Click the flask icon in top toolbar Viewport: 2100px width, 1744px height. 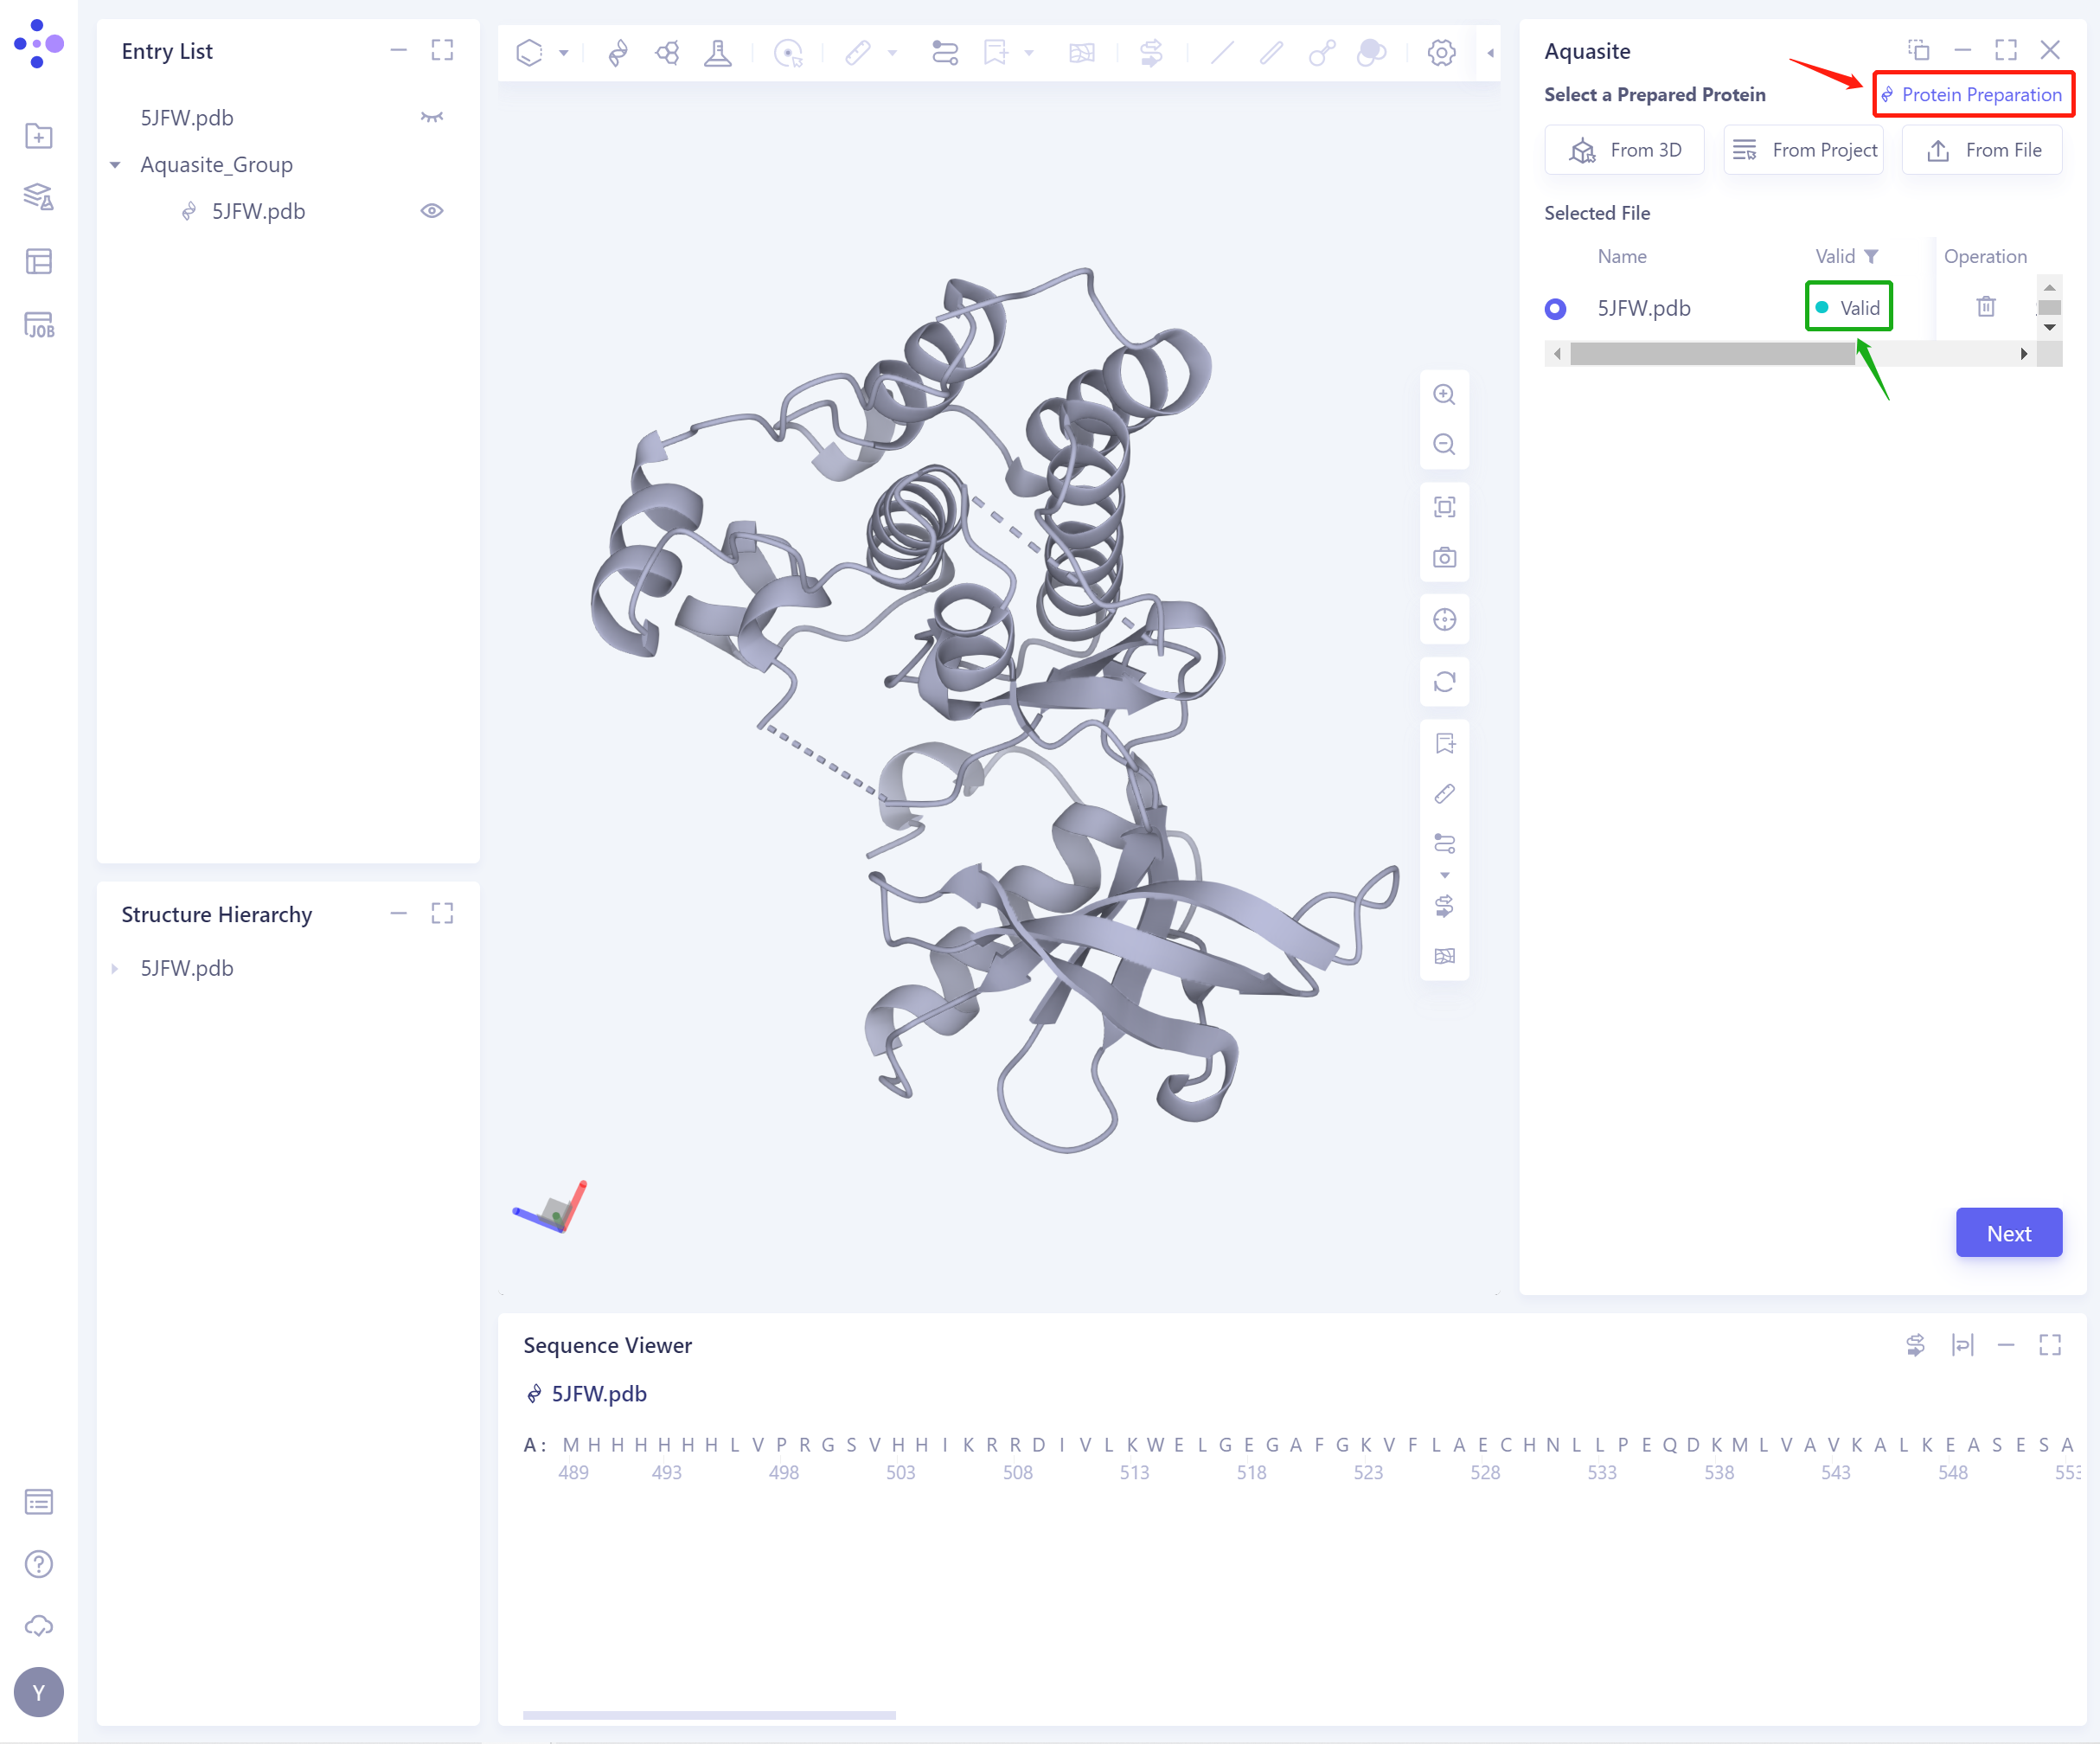(x=717, y=52)
